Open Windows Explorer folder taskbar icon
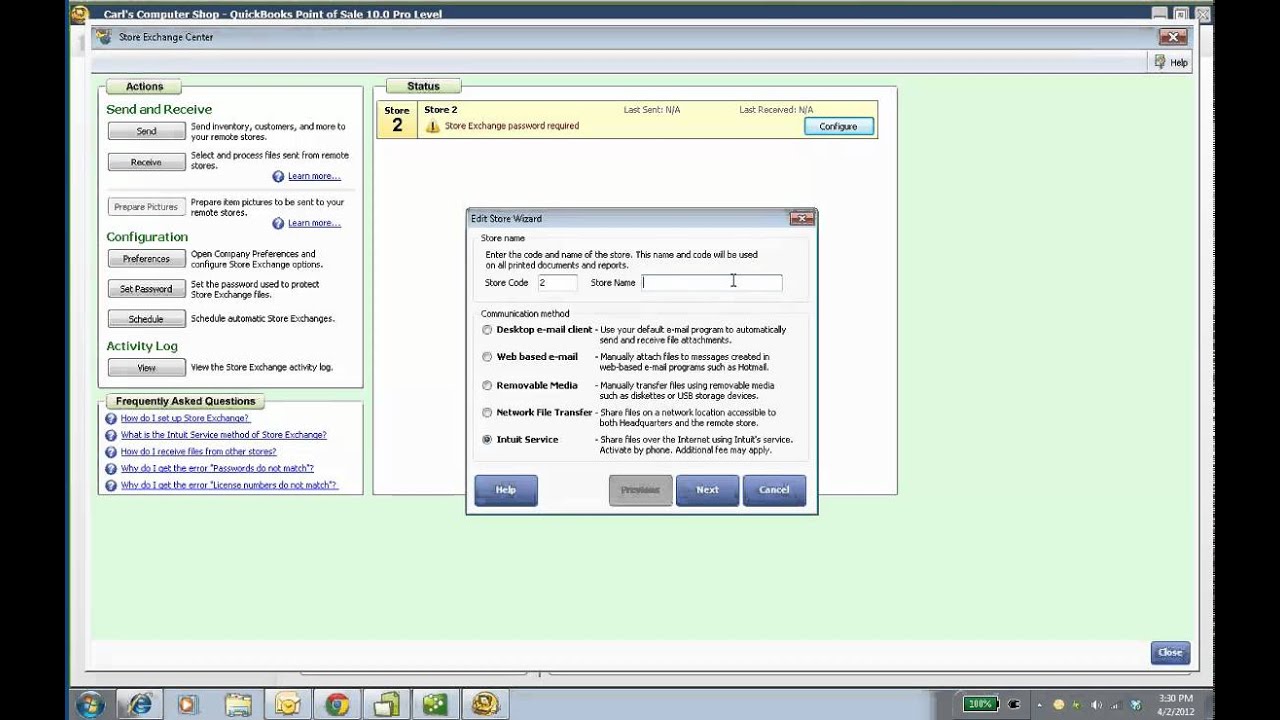Image resolution: width=1280 pixels, height=720 pixels. [238, 704]
